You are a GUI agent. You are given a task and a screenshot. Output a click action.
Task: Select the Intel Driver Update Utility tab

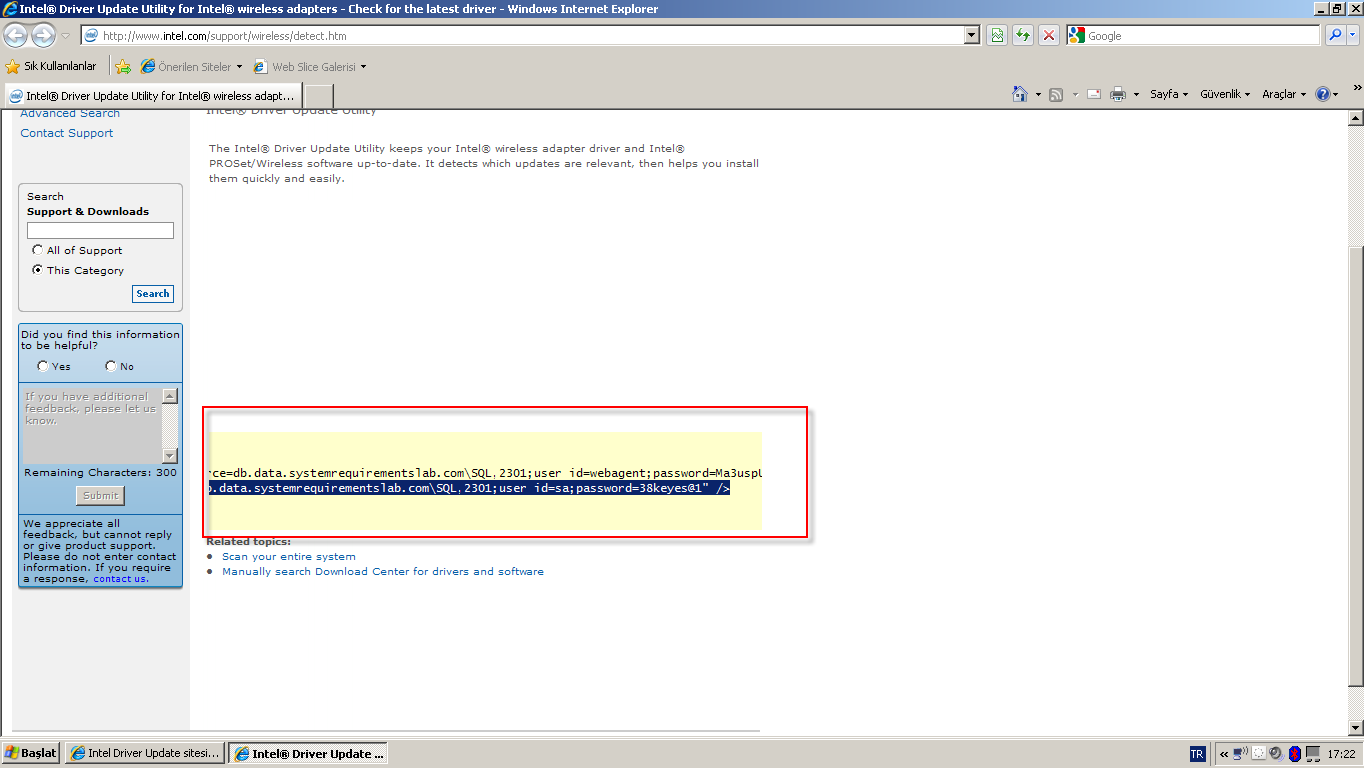(x=153, y=96)
